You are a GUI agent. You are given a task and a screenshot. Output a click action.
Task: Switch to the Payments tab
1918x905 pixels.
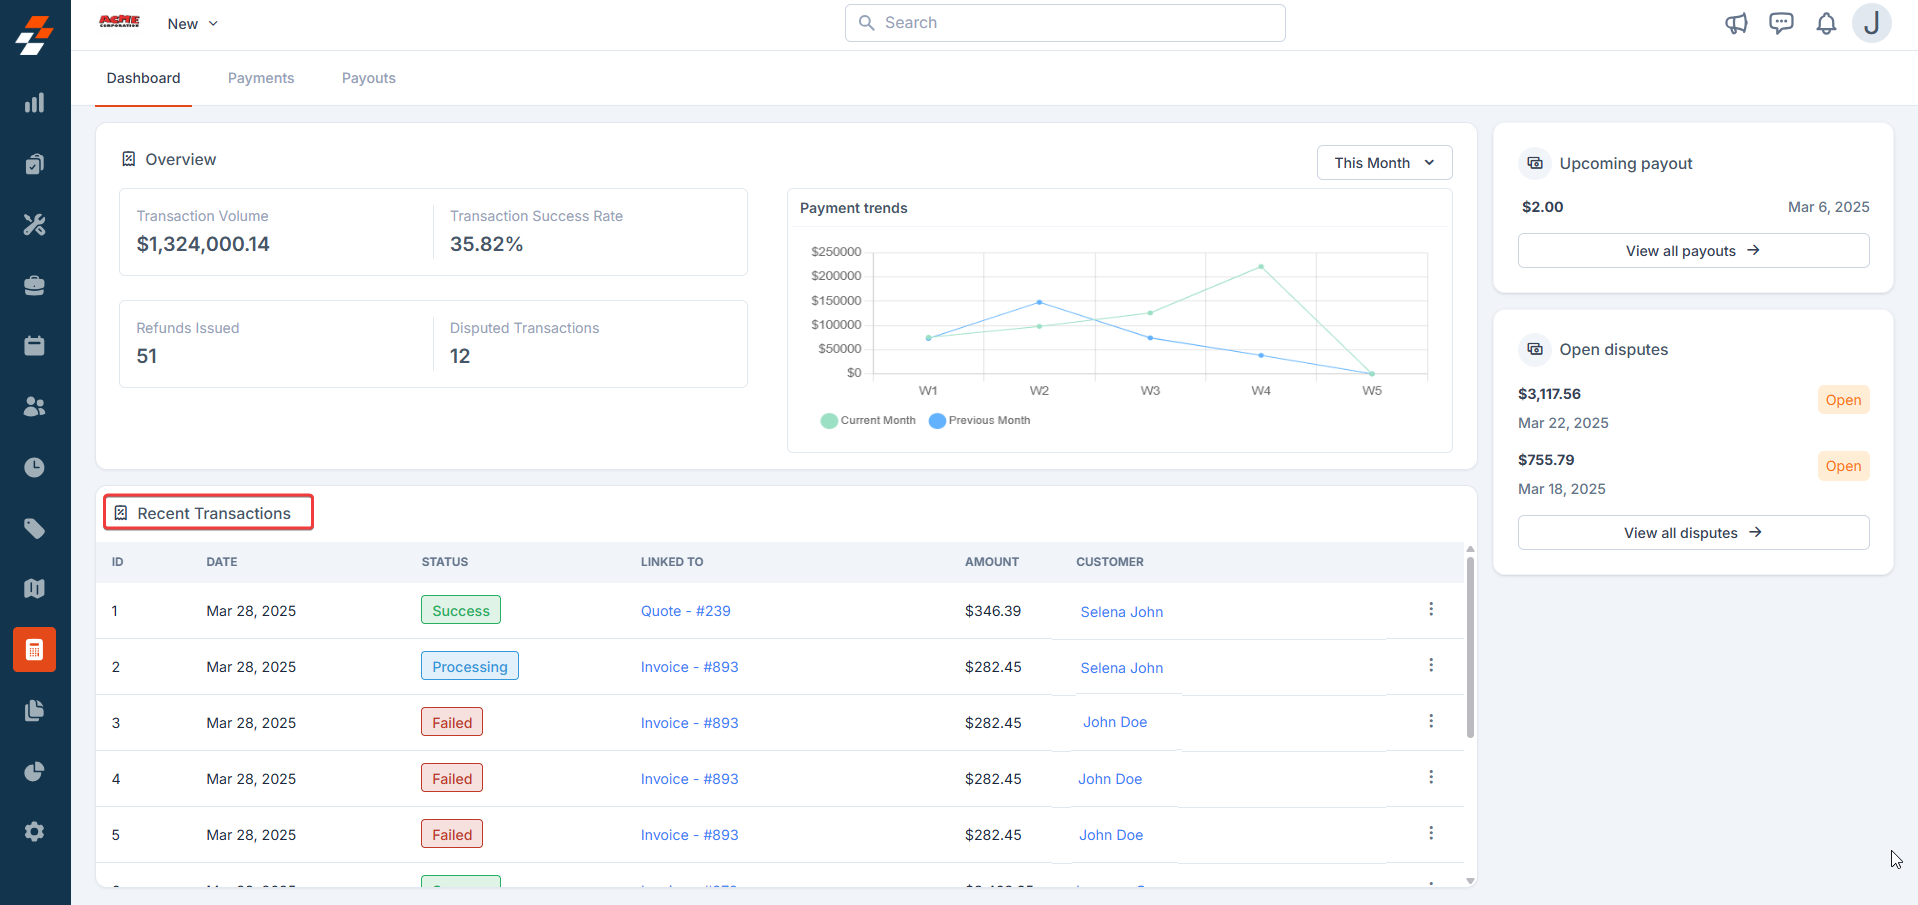tap(261, 78)
